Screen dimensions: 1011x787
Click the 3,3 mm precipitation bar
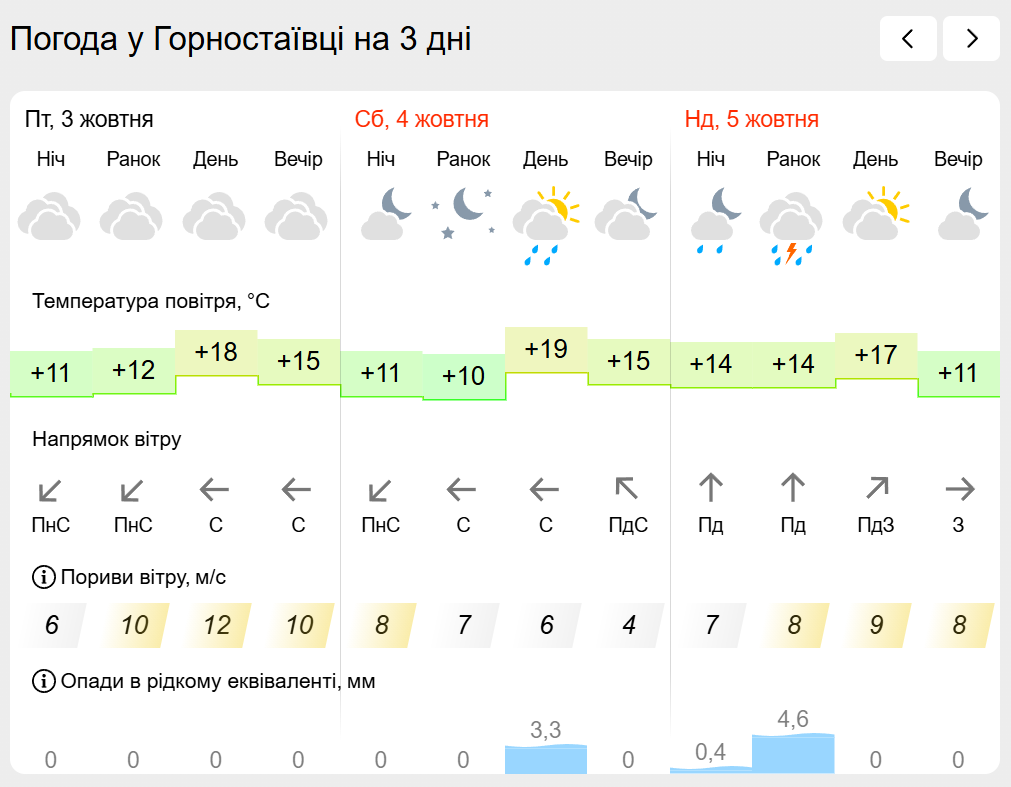pos(546,758)
